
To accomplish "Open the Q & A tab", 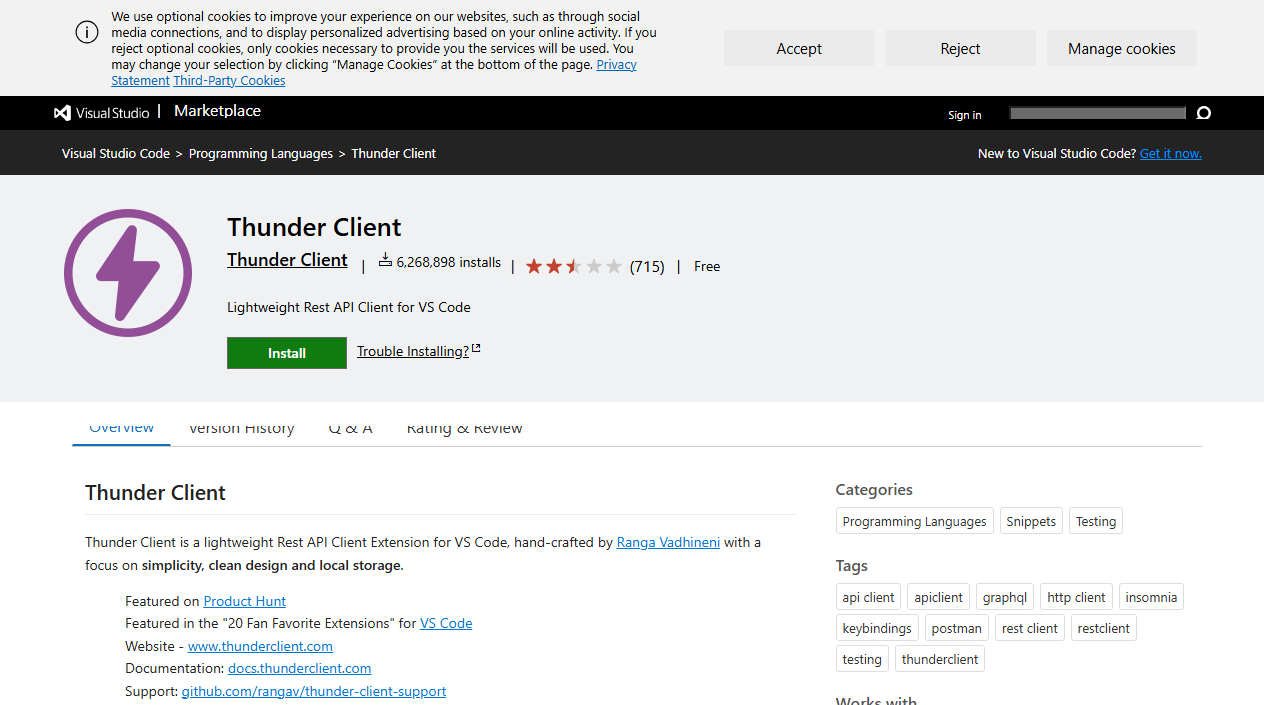I will (350, 428).
